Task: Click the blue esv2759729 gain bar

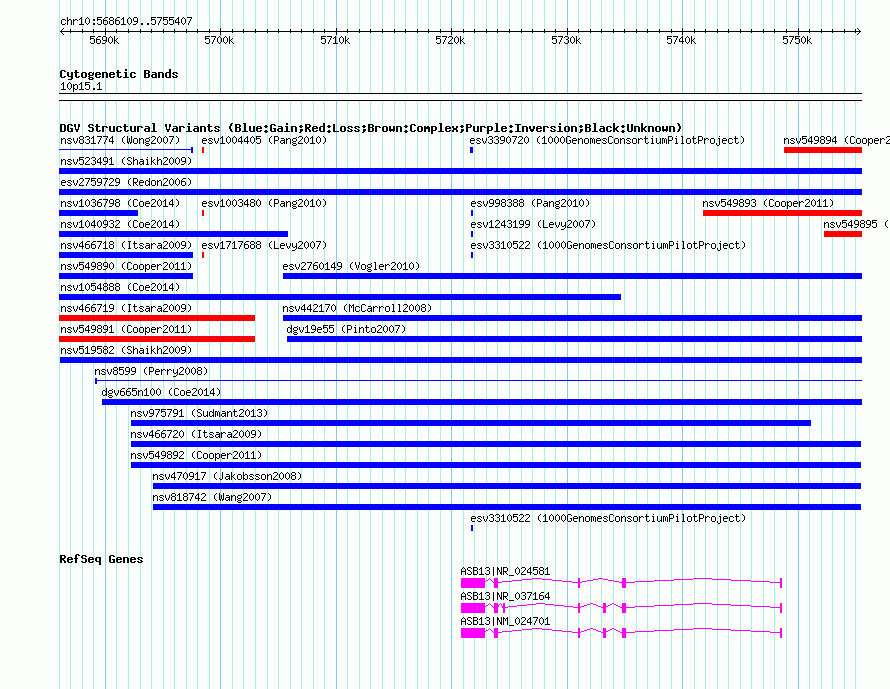Action: click(460, 192)
